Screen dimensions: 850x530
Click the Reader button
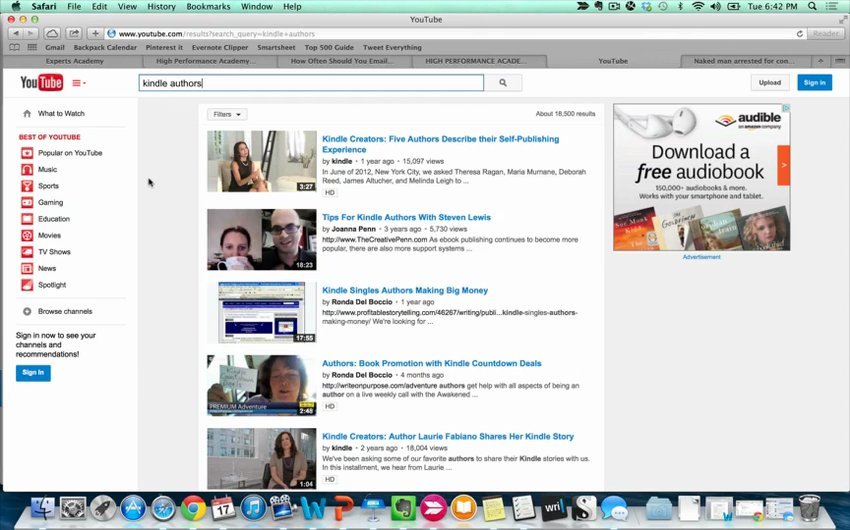(x=825, y=34)
